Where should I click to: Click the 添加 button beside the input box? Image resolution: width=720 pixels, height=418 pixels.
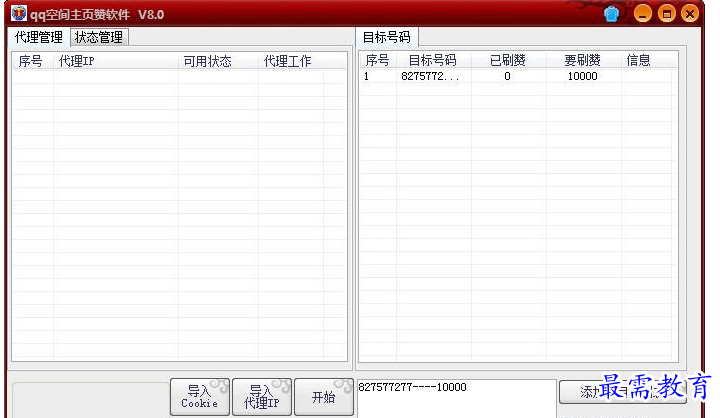(622, 391)
